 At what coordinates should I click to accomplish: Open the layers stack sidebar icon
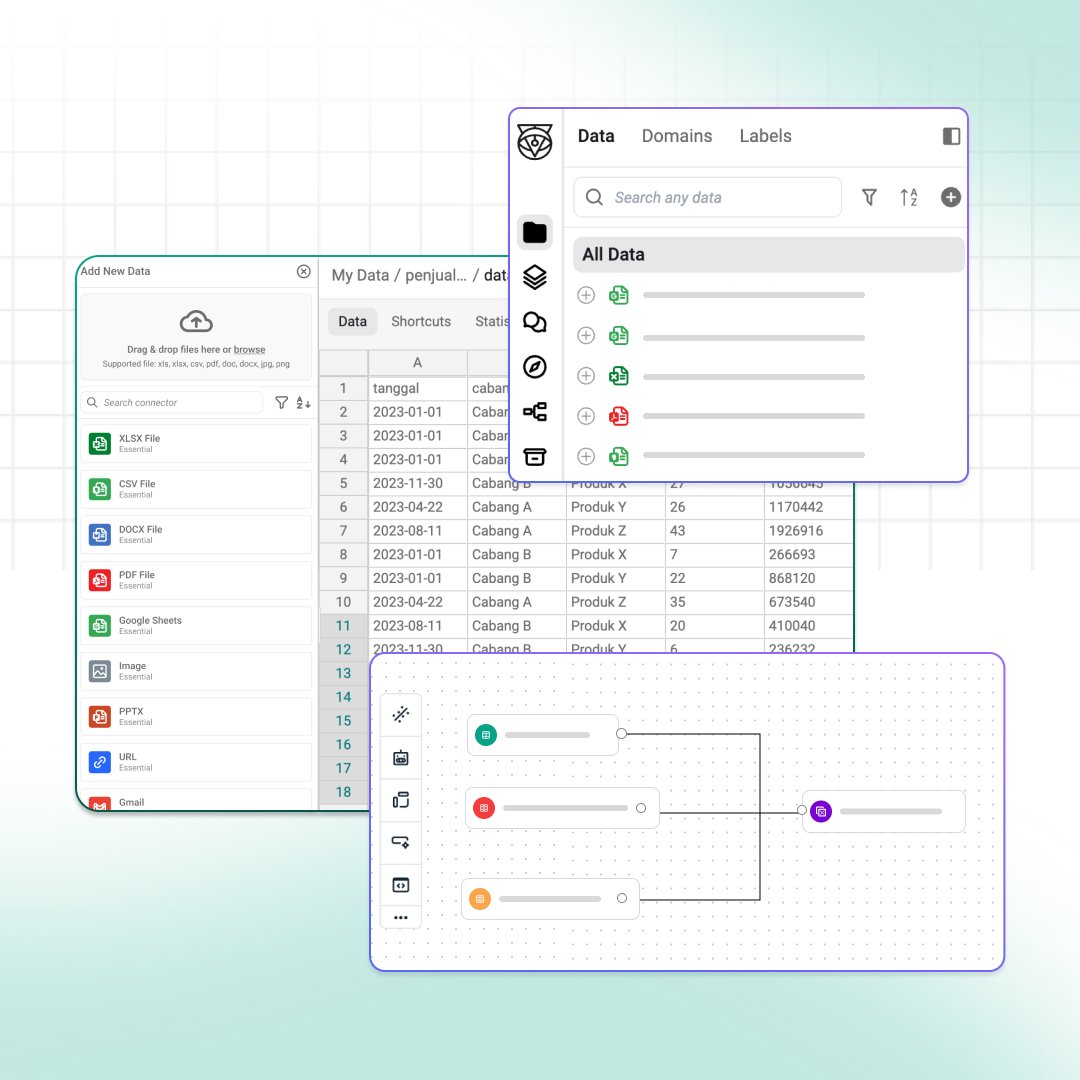[534, 277]
